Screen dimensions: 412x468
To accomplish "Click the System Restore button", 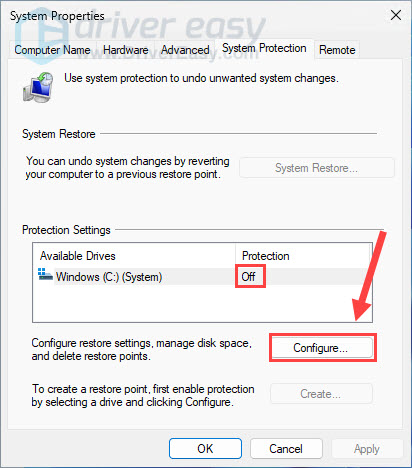I will (x=317, y=168).
